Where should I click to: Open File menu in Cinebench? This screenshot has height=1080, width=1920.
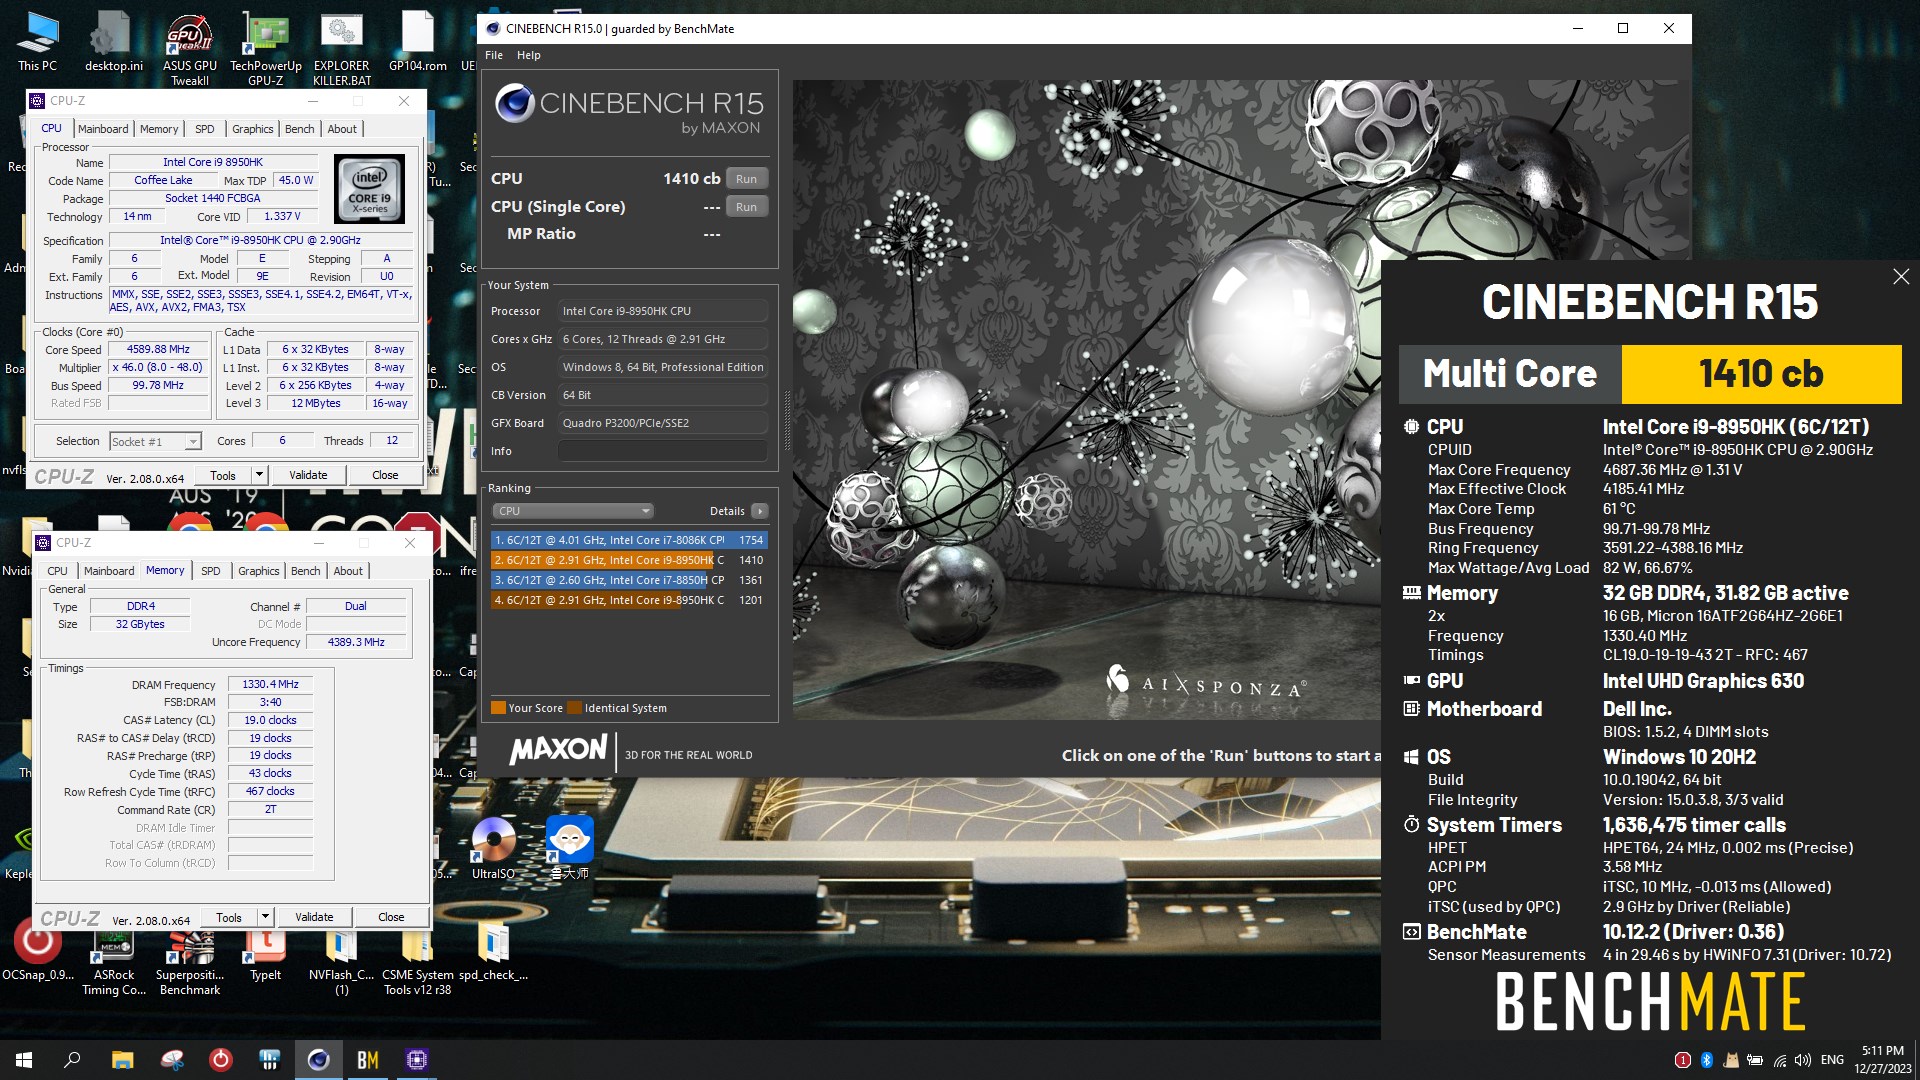click(494, 55)
